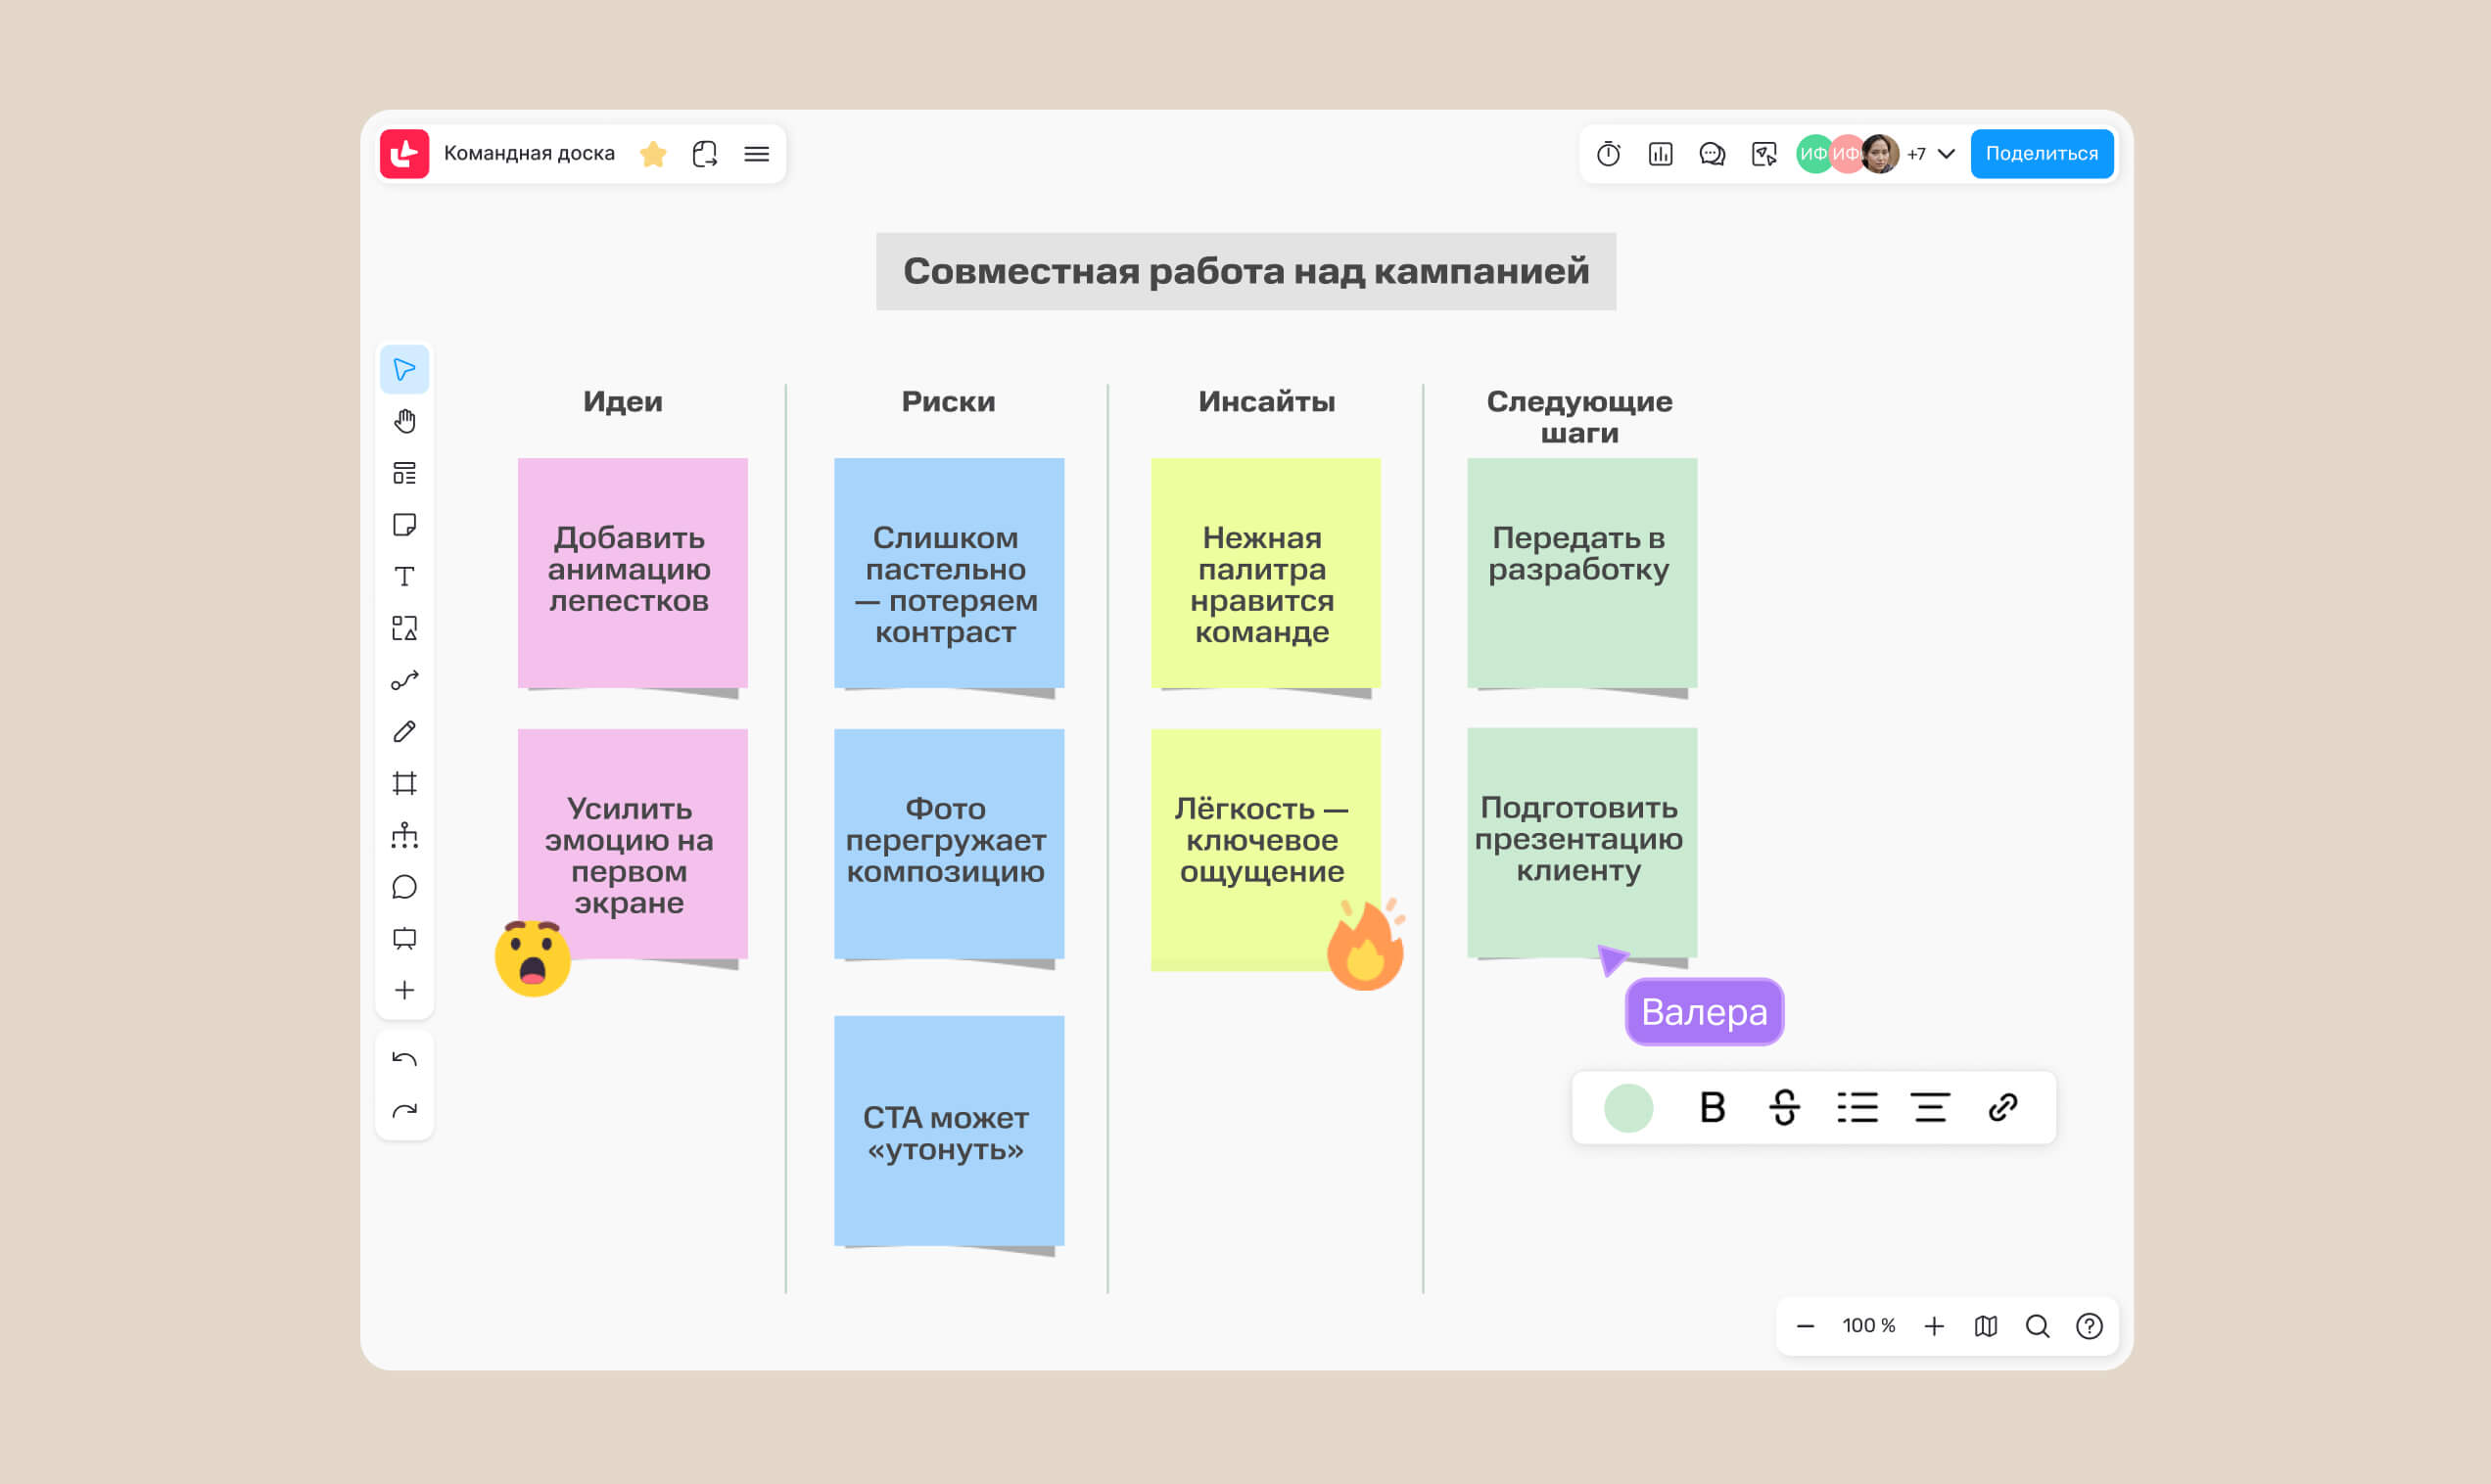The height and width of the screenshot is (1484, 2491).
Task: Select the pencil drawing tool
Action: pyautogui.click(x=404, y=732)
